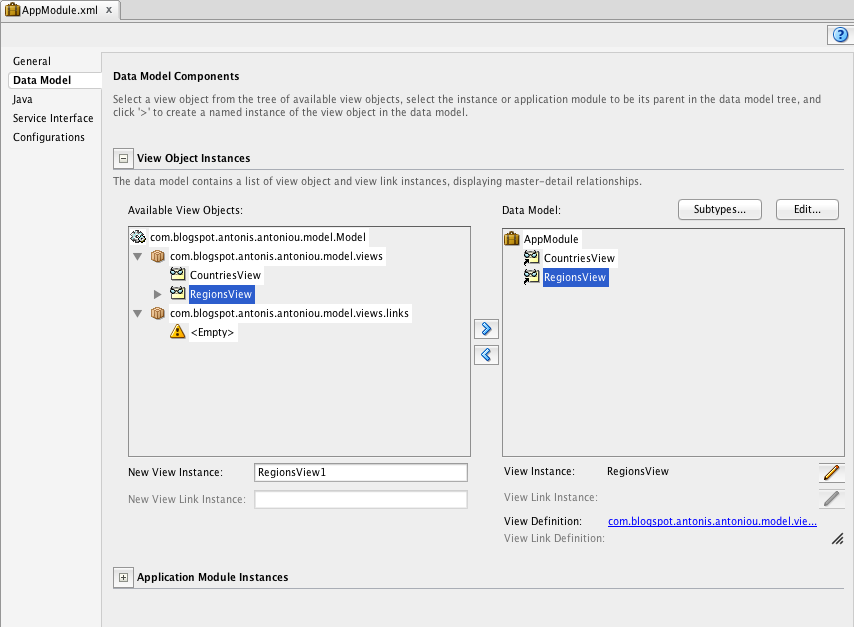The height and width of the screenshot is (627, 854).
Task: Open the View Definition hyperlink
Action: (711, 521)
